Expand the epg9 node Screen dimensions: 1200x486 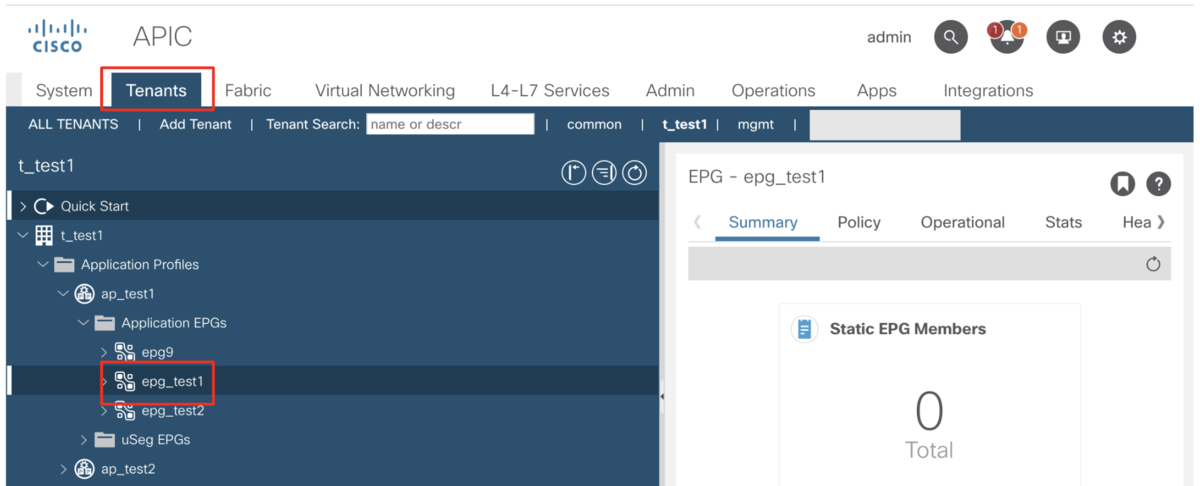104,352
